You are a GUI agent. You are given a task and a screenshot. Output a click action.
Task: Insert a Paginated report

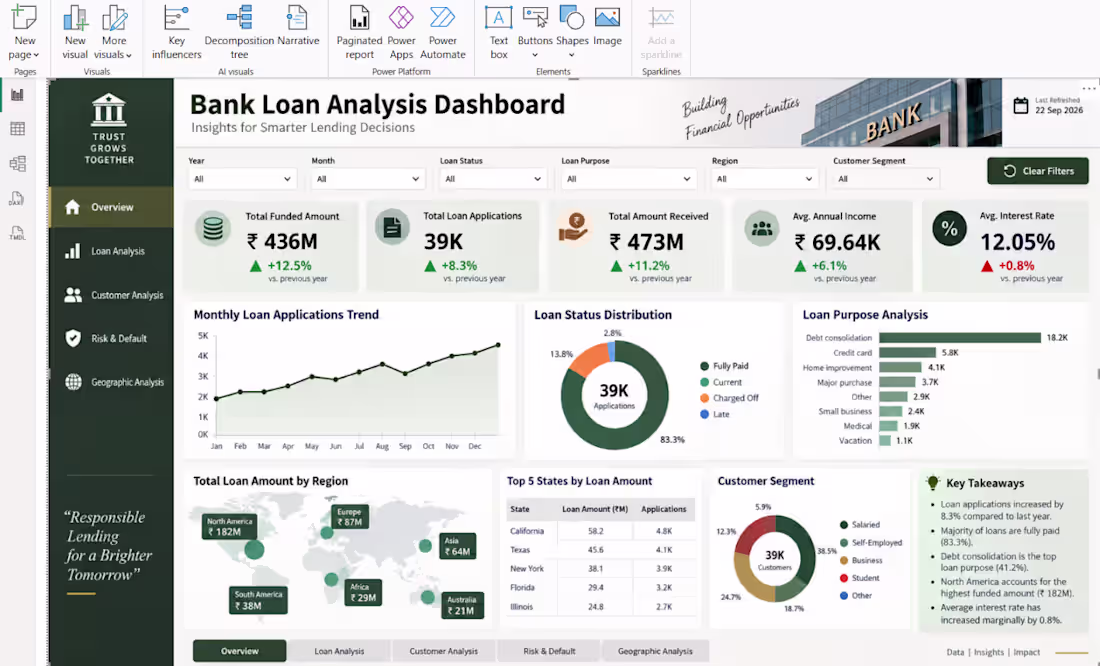[x=359, y=32]
